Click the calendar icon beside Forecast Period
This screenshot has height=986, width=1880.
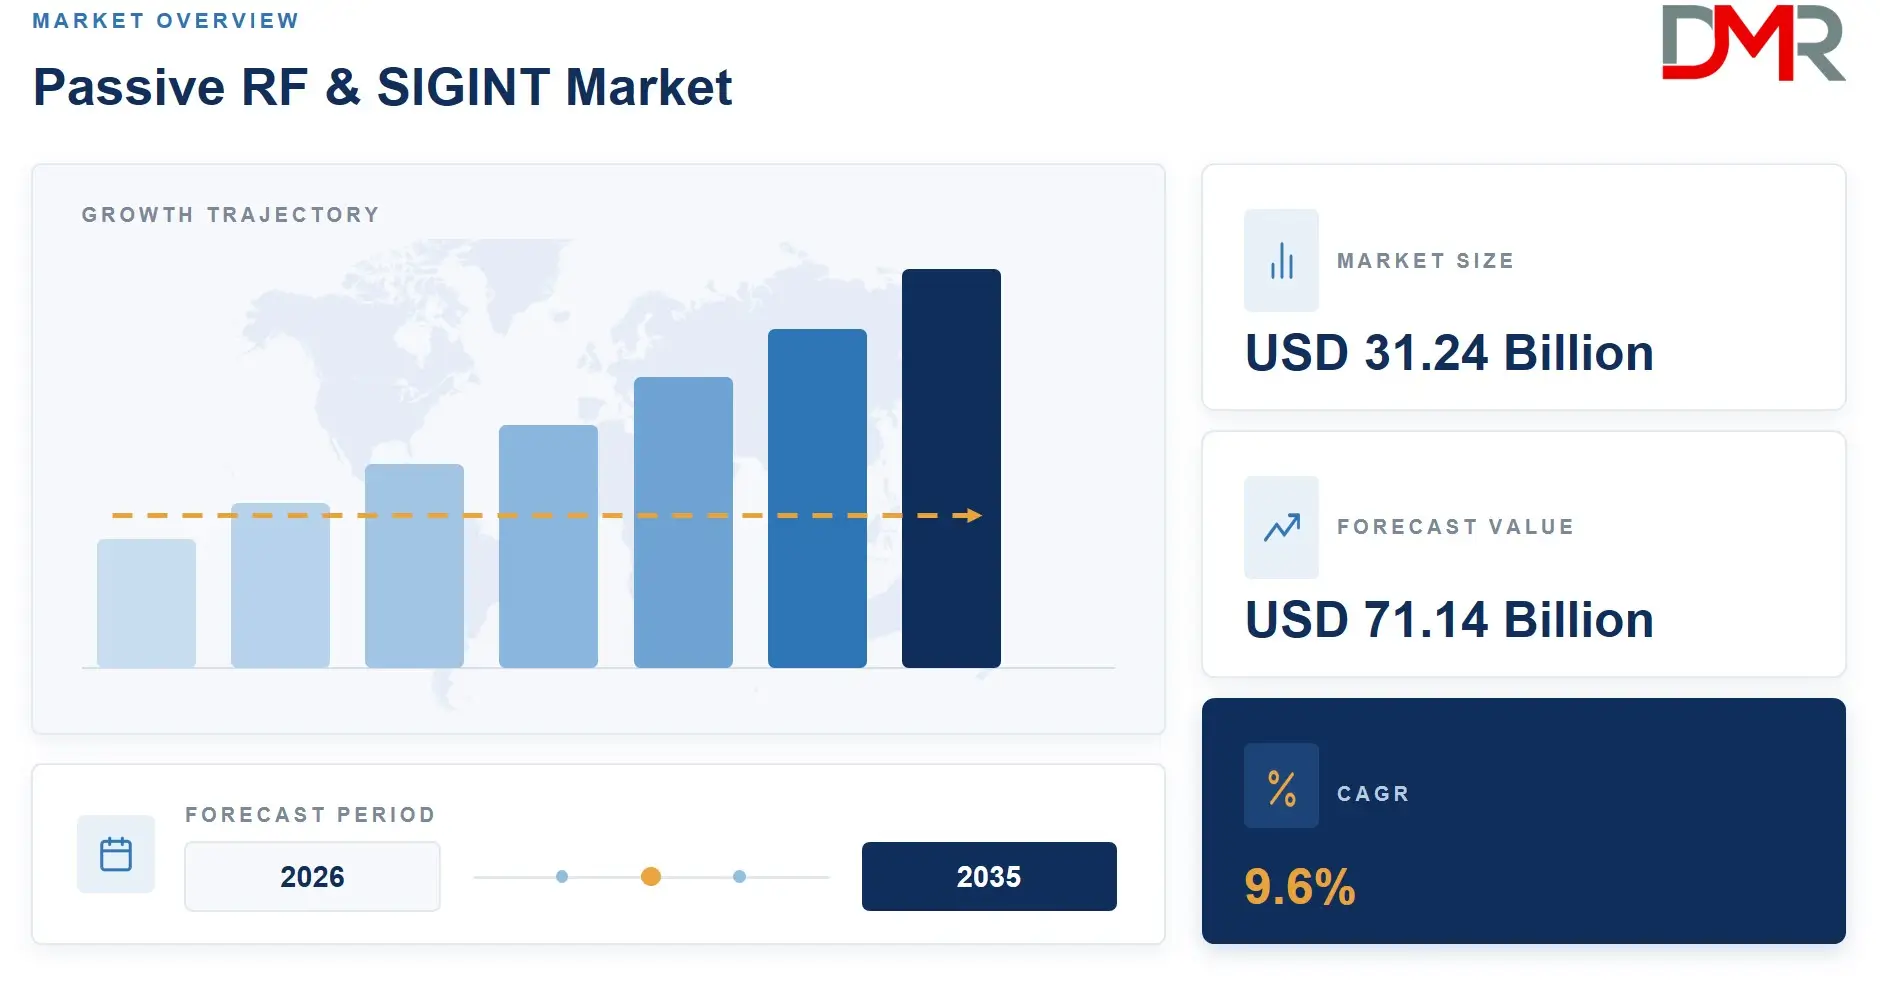tap(116, 854)
